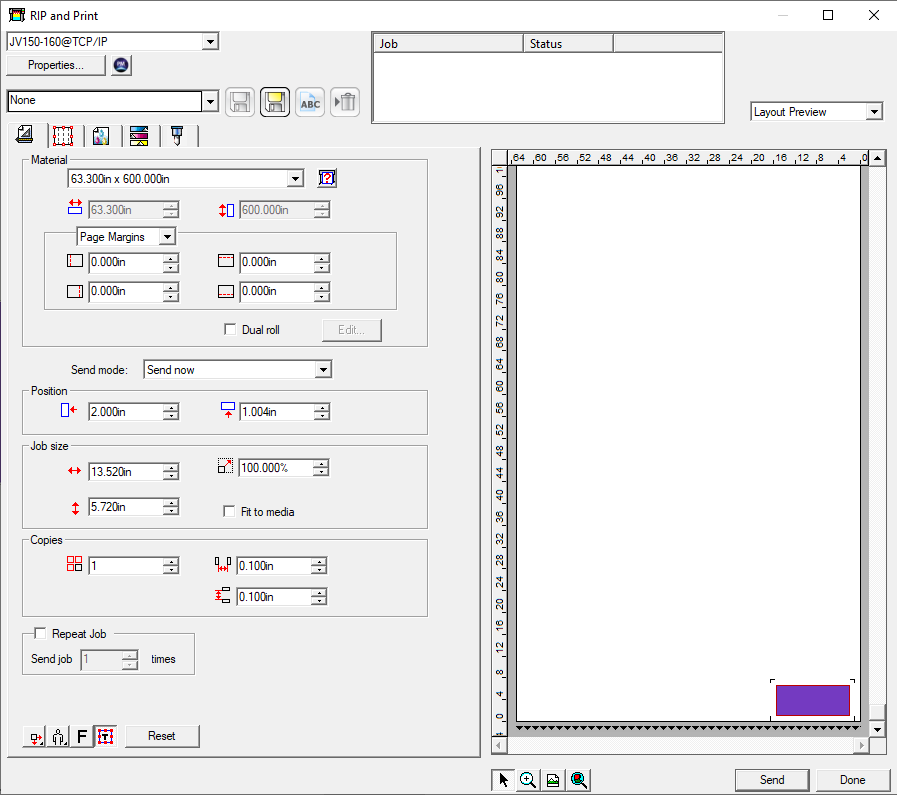Open the cutter/contour tab

click(x=177, y=136)
